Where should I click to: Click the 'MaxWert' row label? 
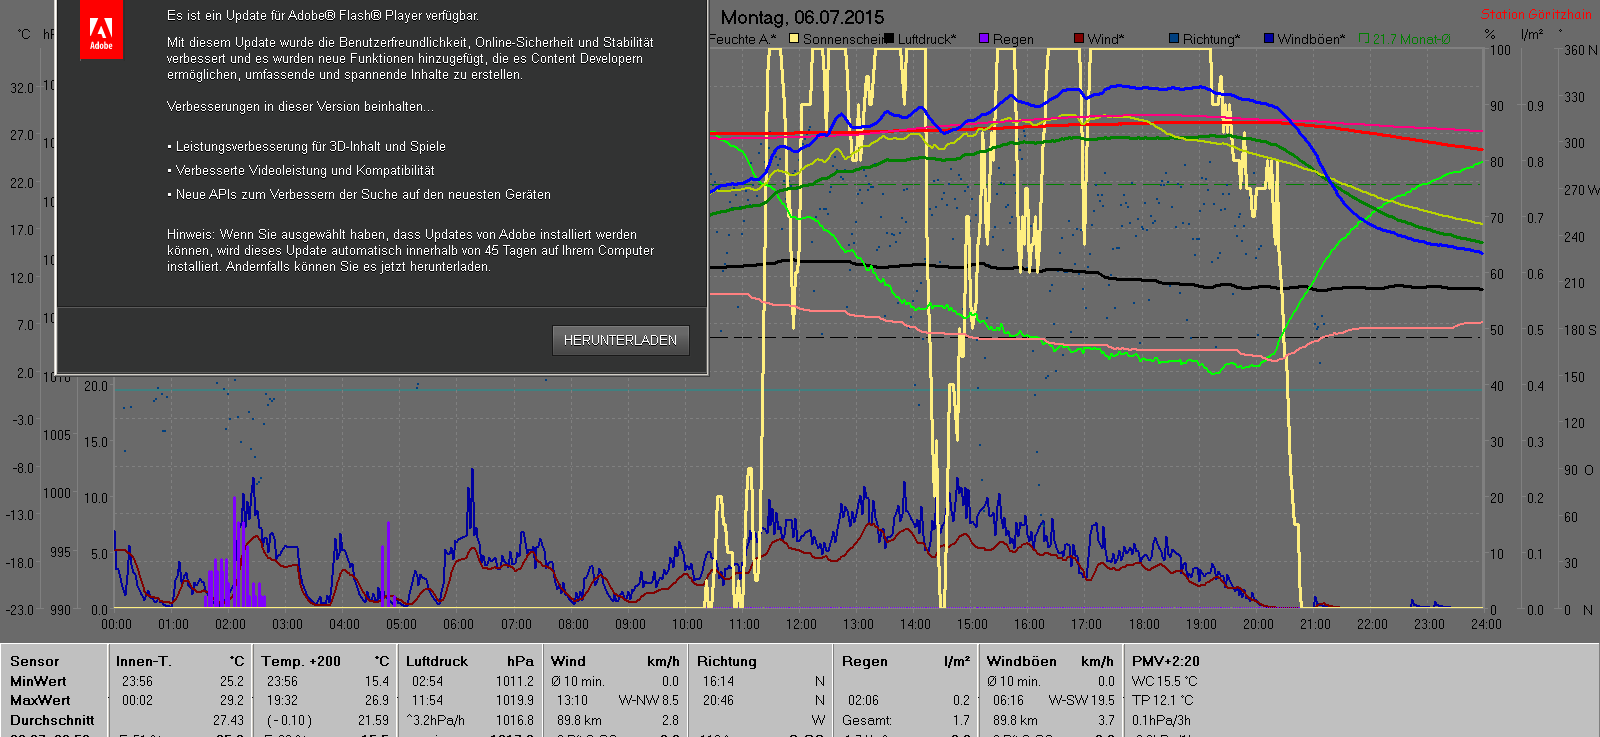coord(40,700)
